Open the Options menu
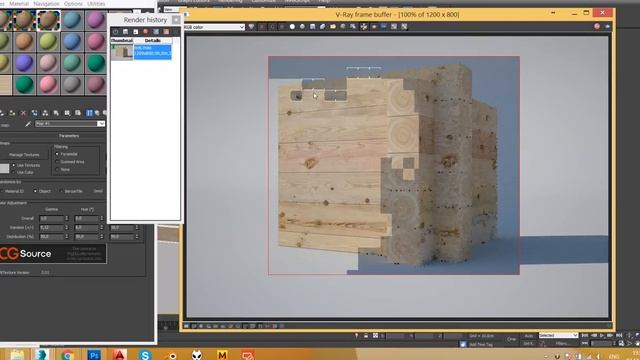Screen dimensions: 640x360 (x=73, y=4)
